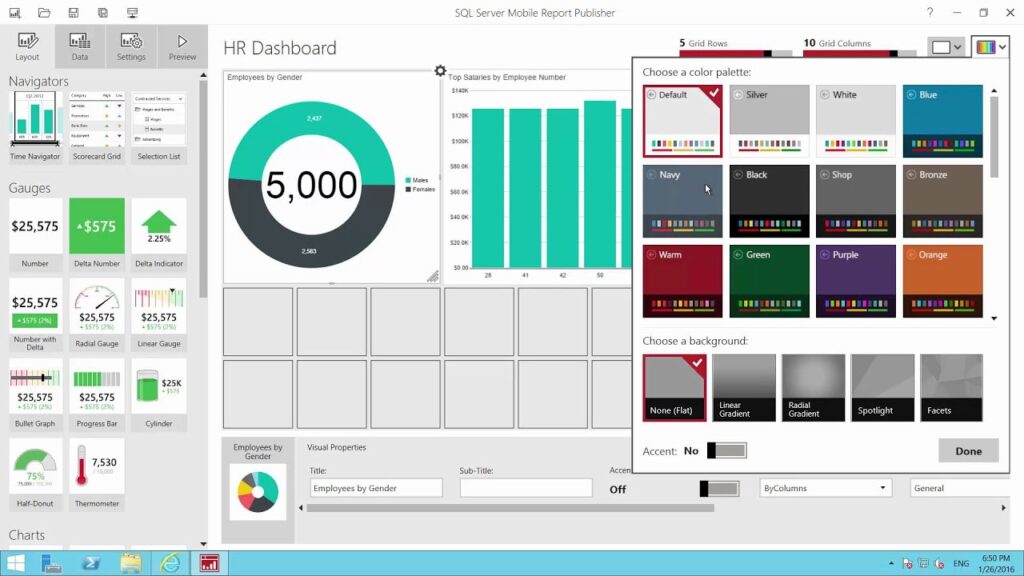The image size is (1024, 576).
Task: Click the Save report icon
Action: (x=71, y=12)
